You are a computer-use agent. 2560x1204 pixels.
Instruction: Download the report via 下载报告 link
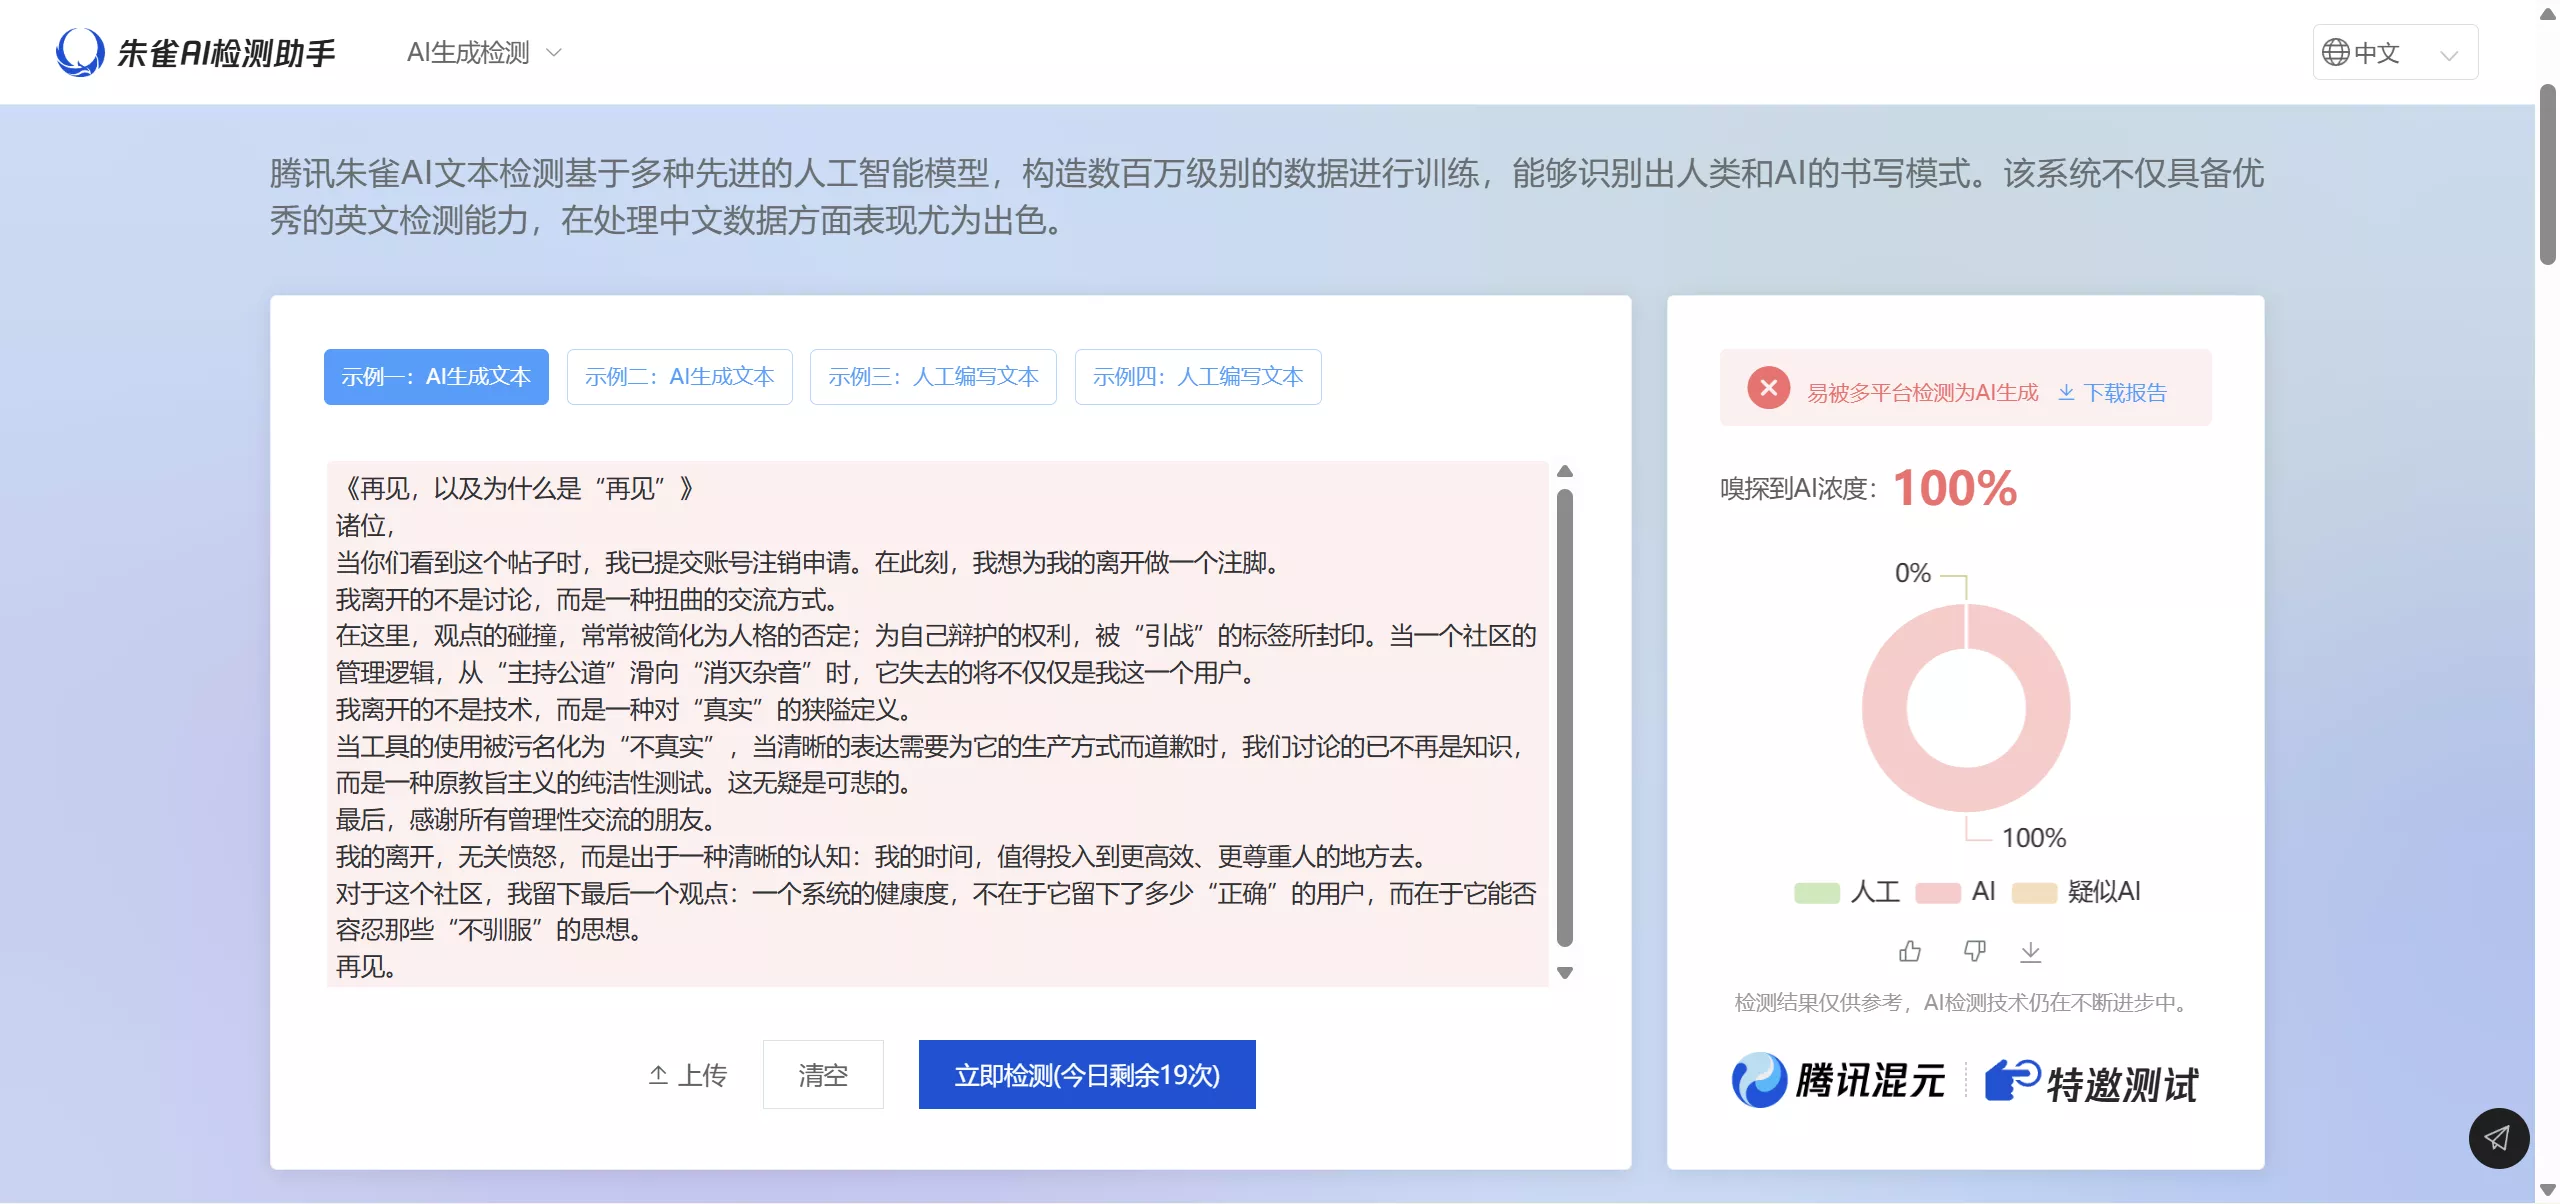point(2127,391)
